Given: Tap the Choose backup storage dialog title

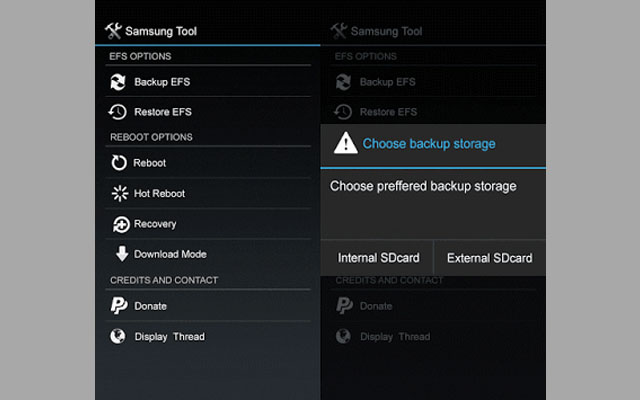Looking at the screenshot, I should click(429, 144).
